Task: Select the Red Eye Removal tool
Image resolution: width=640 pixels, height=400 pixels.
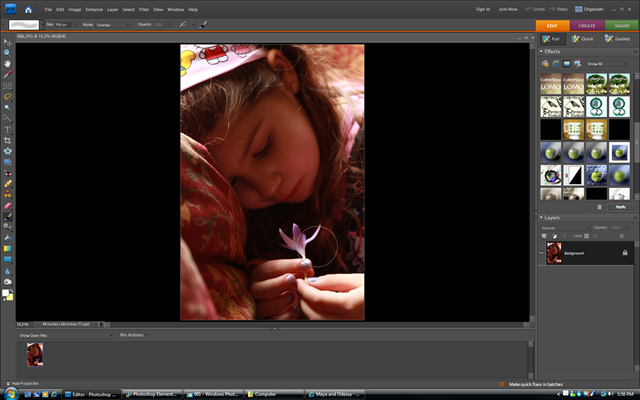Action: coord(7,173)
